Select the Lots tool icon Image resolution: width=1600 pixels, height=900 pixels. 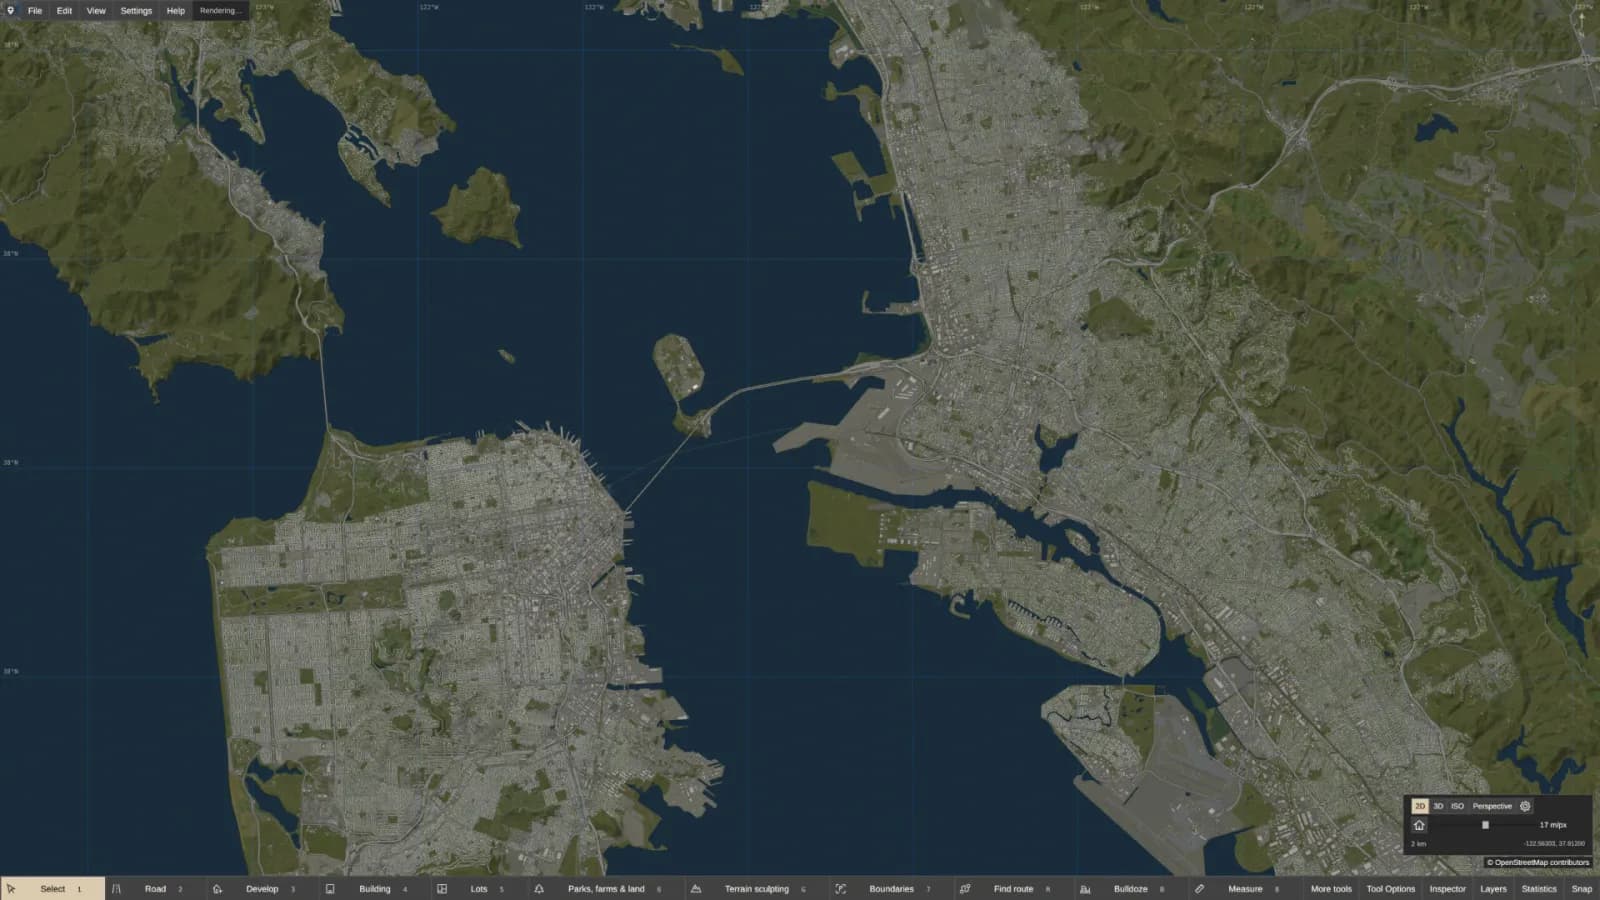tap(442, 888)
